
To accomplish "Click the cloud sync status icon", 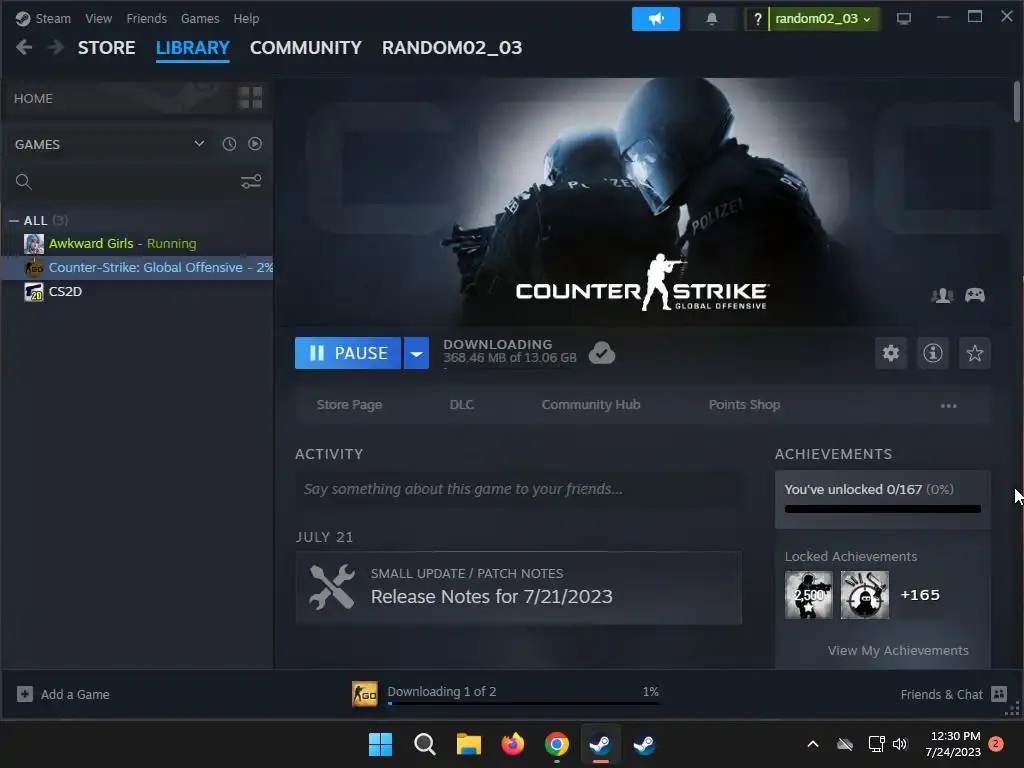I will coord(601,353).
